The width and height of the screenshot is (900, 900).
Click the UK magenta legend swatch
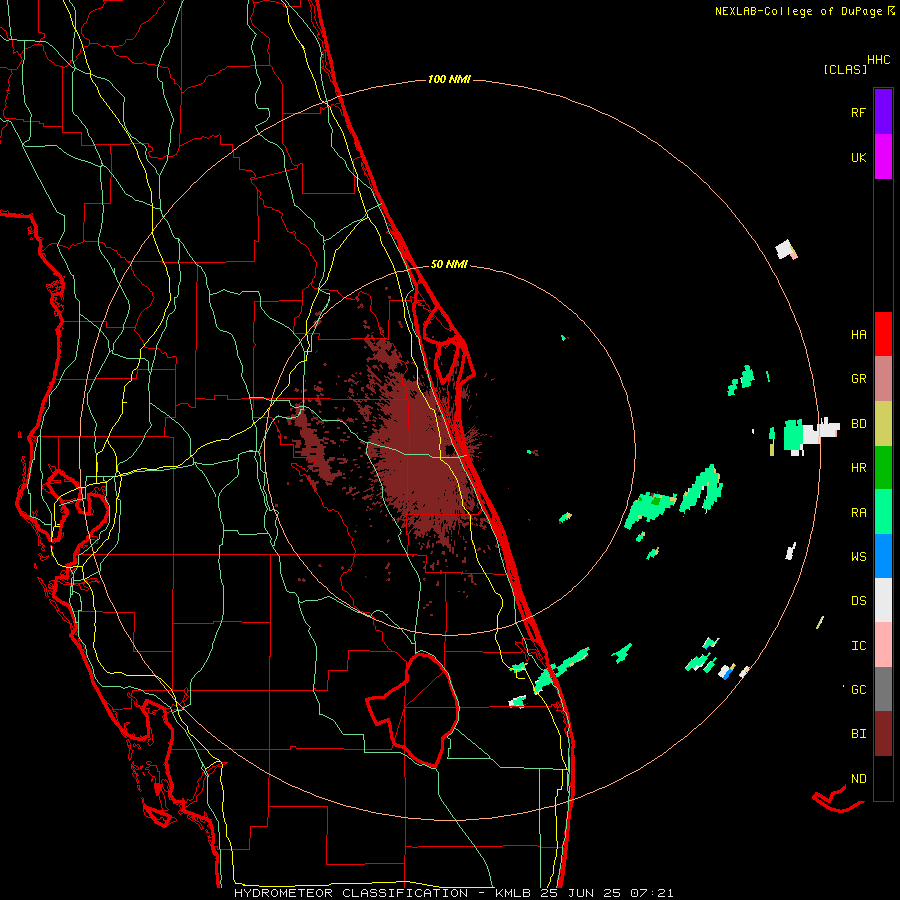tap(883, 157)
